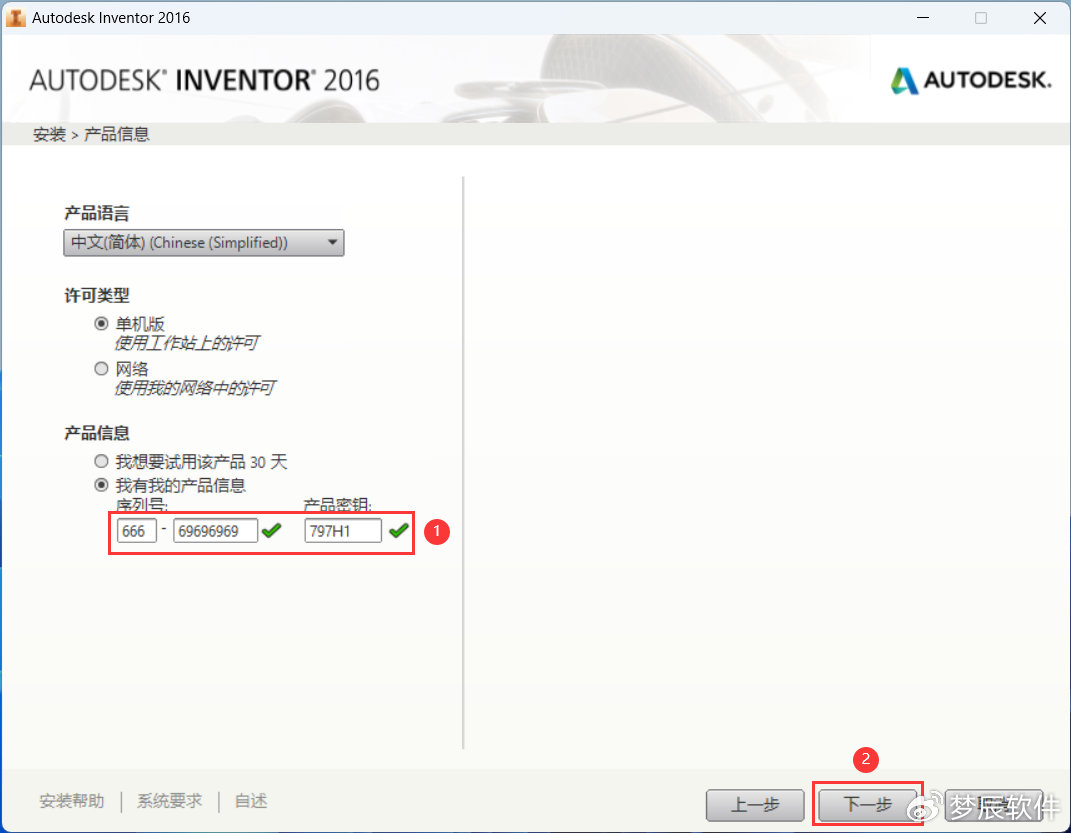This screenshot has width=1071, height=833.
Task: Open the product language dropdown
Action: [204, 242]
